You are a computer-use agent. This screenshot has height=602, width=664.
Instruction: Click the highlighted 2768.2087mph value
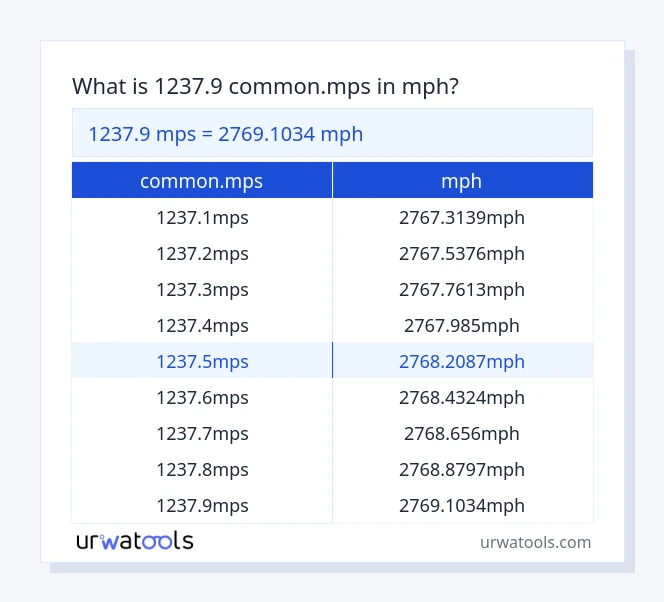point(461,361)
